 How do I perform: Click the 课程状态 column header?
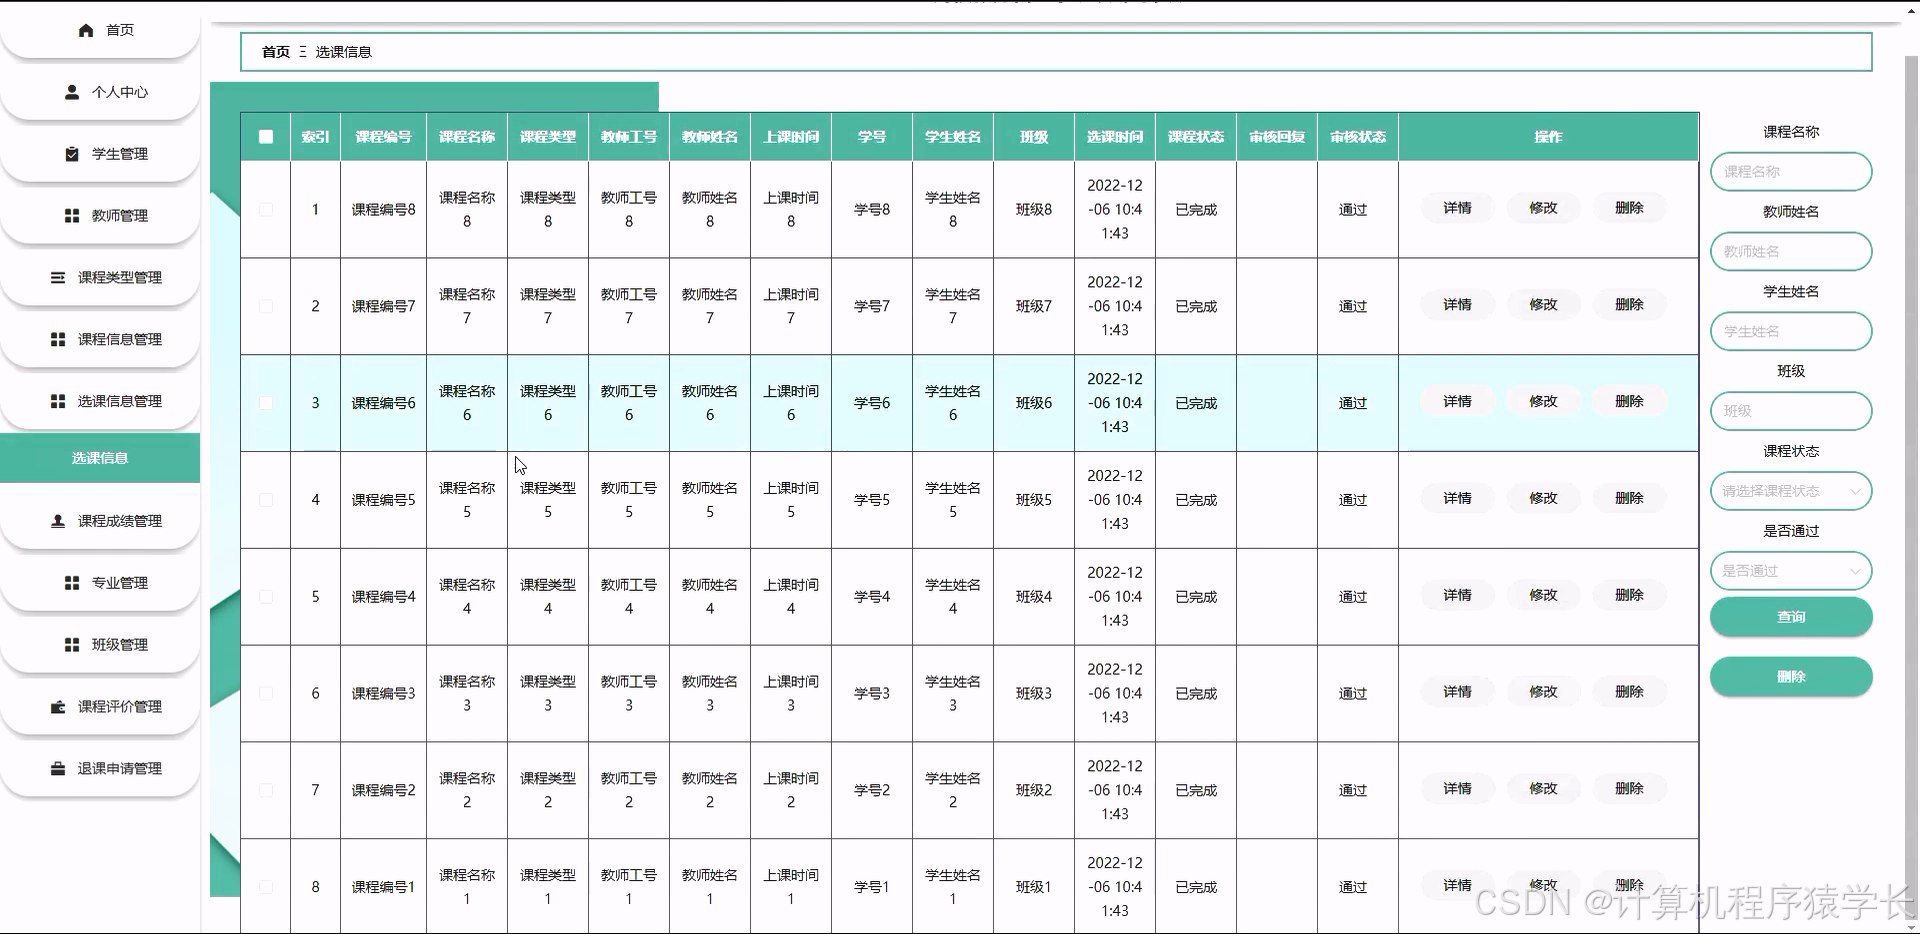1196,137
